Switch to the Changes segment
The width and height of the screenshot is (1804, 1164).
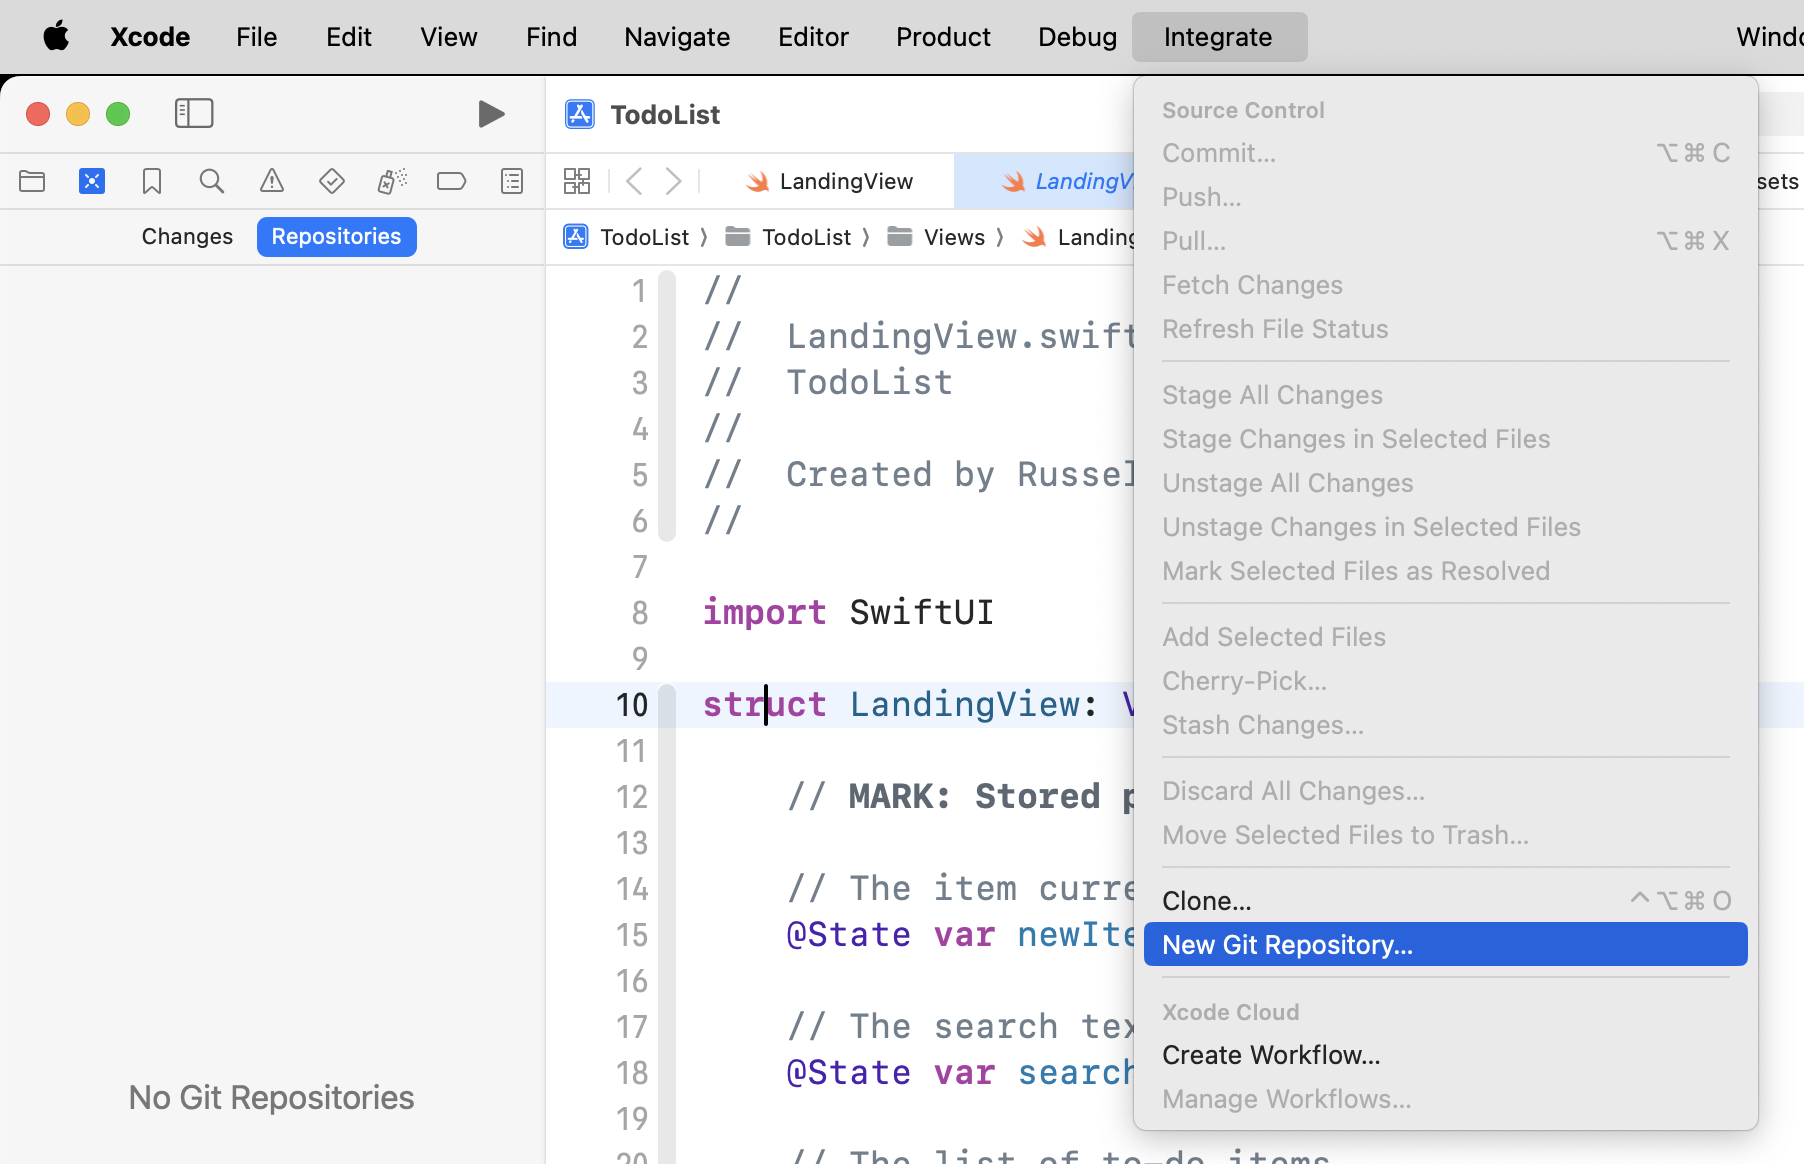(x=187, y=236)
